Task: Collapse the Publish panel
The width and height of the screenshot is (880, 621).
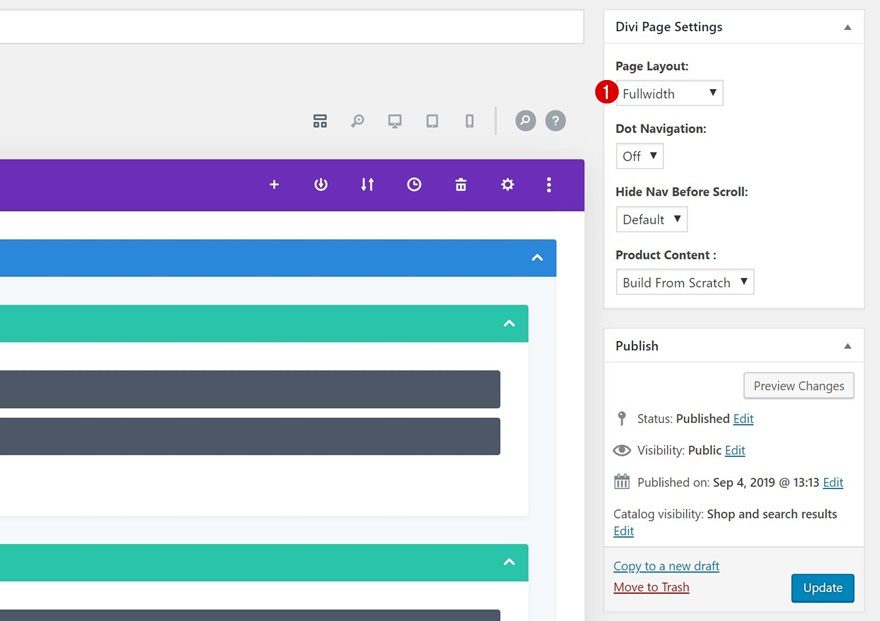Action: pyautogui.click(x=846, y=345)
